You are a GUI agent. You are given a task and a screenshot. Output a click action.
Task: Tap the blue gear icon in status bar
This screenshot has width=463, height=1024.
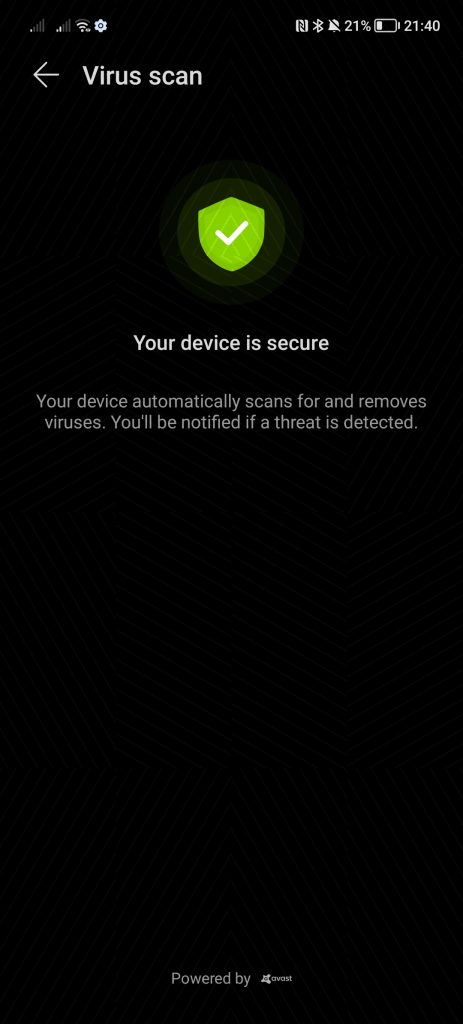point(101,26)
